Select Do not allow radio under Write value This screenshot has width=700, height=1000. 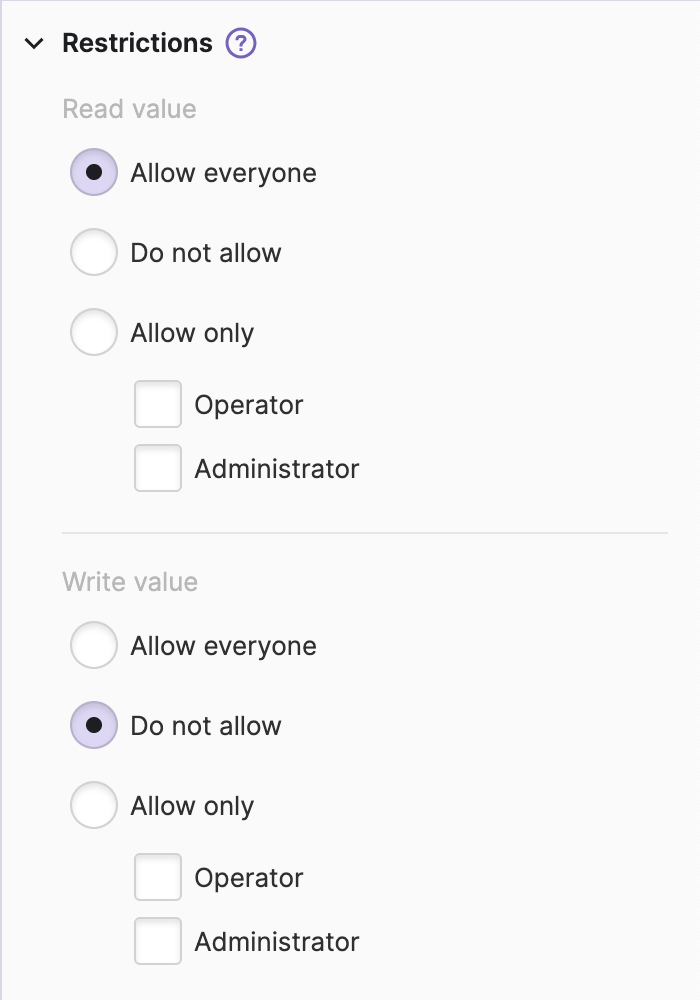point(94,726)
